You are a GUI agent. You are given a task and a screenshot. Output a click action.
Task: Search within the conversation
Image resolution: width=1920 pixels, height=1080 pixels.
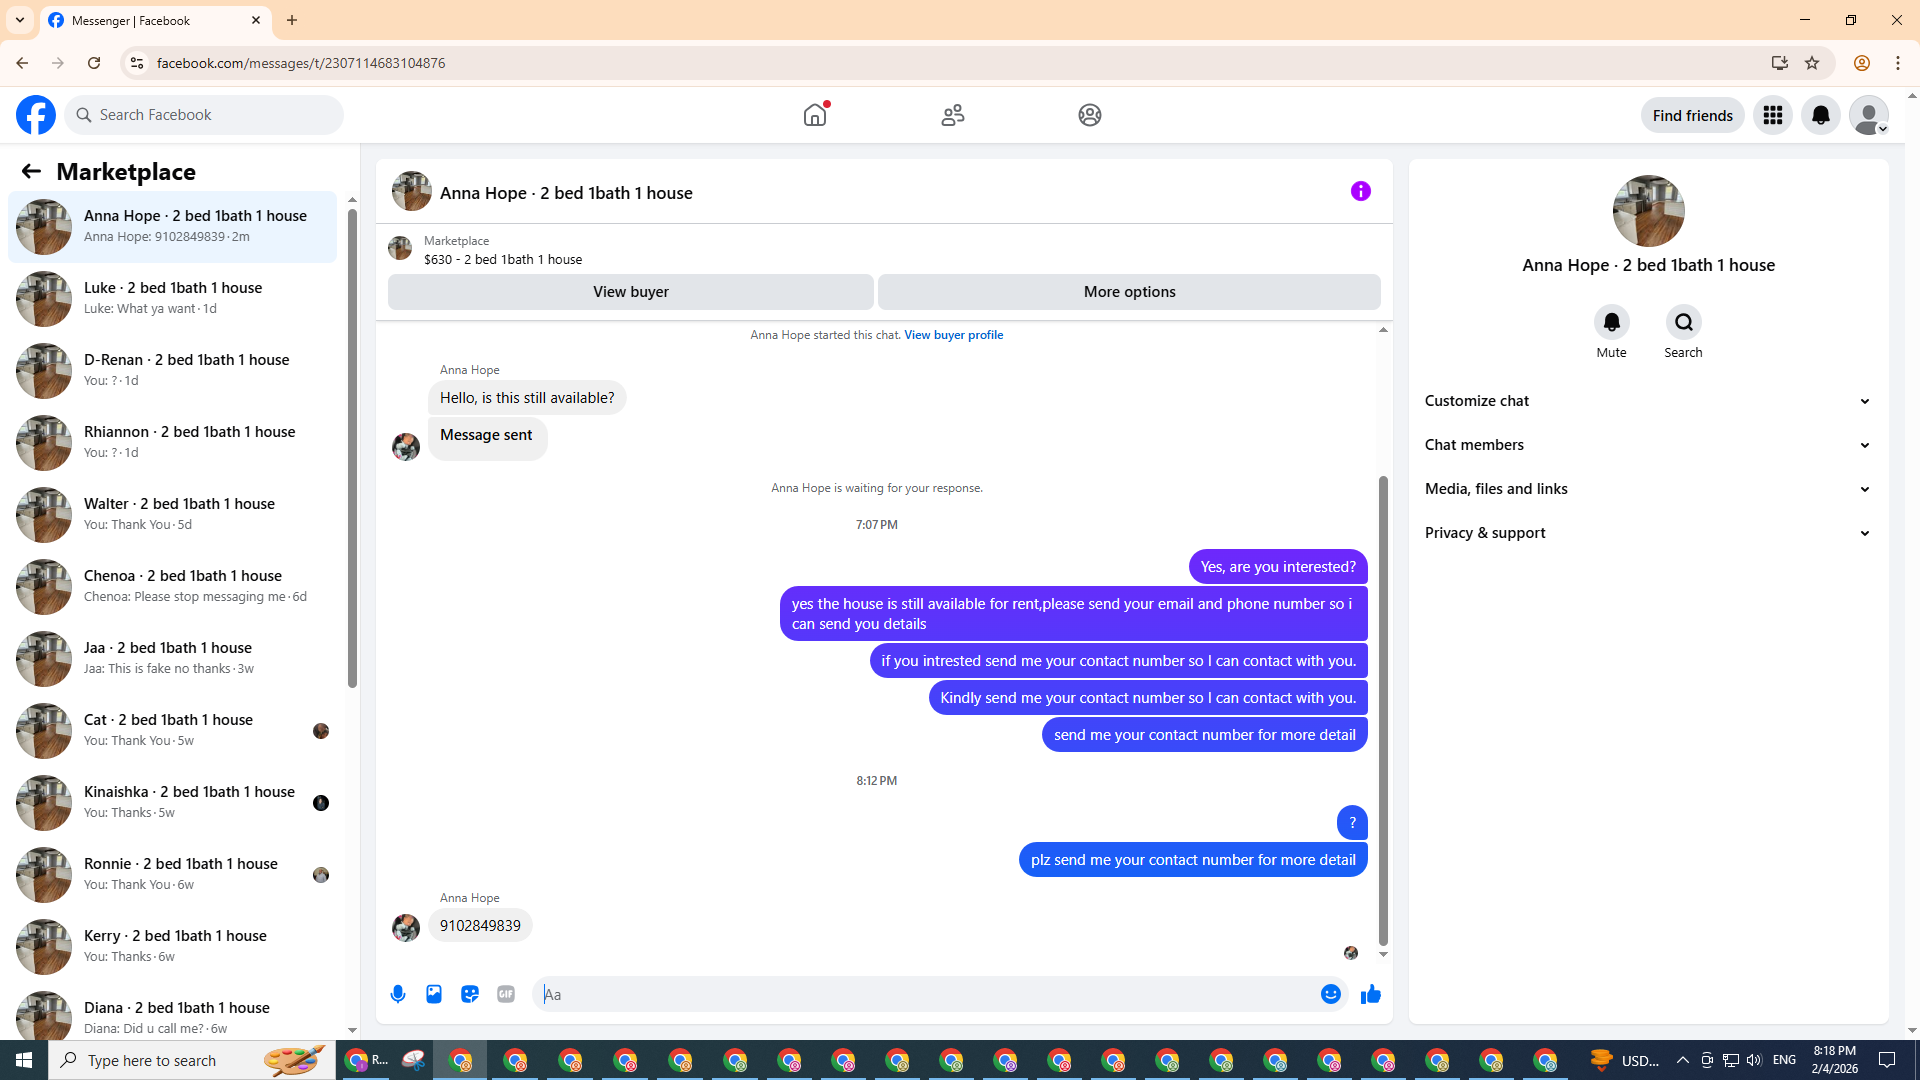tap(1683, 322)
